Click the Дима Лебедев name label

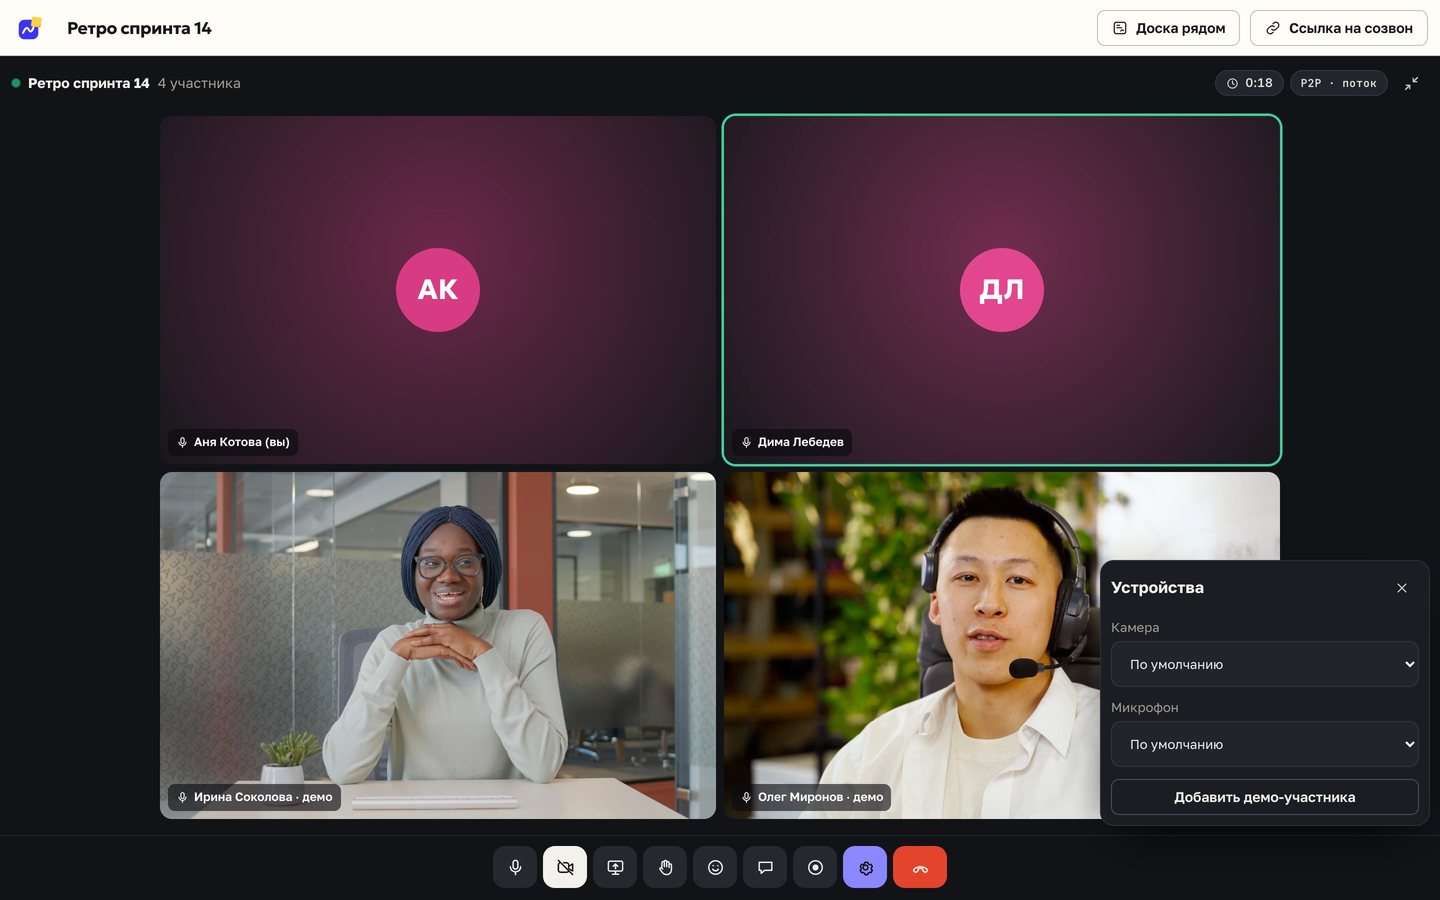792,442
